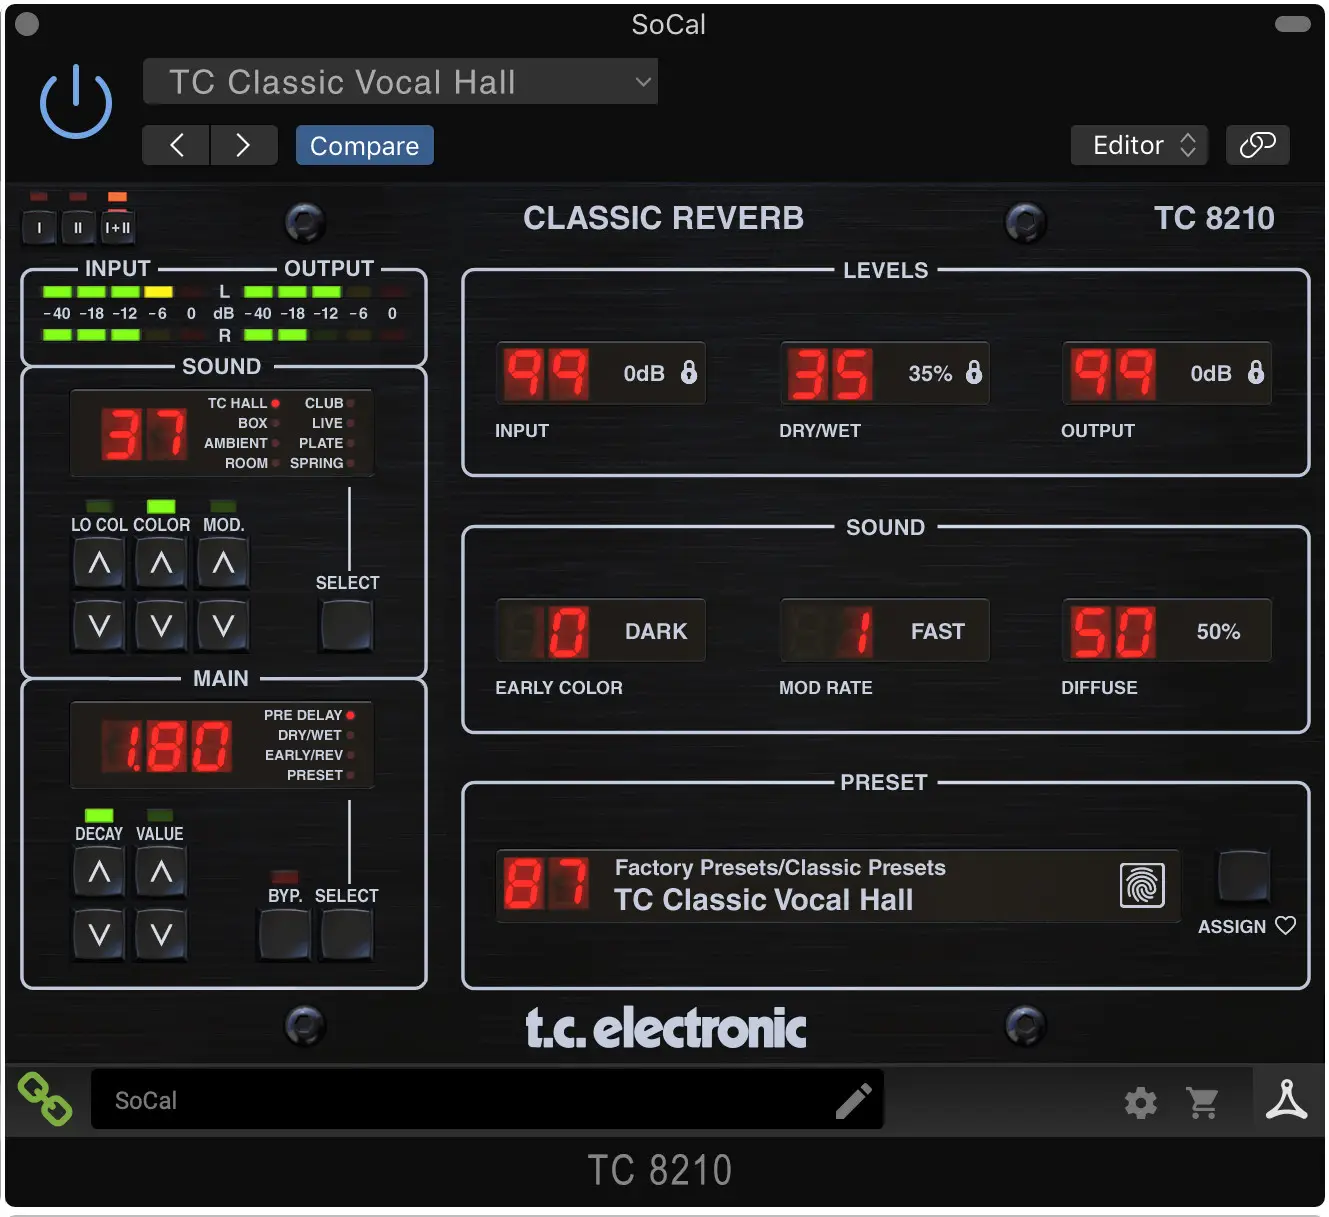Click the PreSonus-style logo icon bottom right
Screen dimensions: 1329x1217
coord(1287,1099)
